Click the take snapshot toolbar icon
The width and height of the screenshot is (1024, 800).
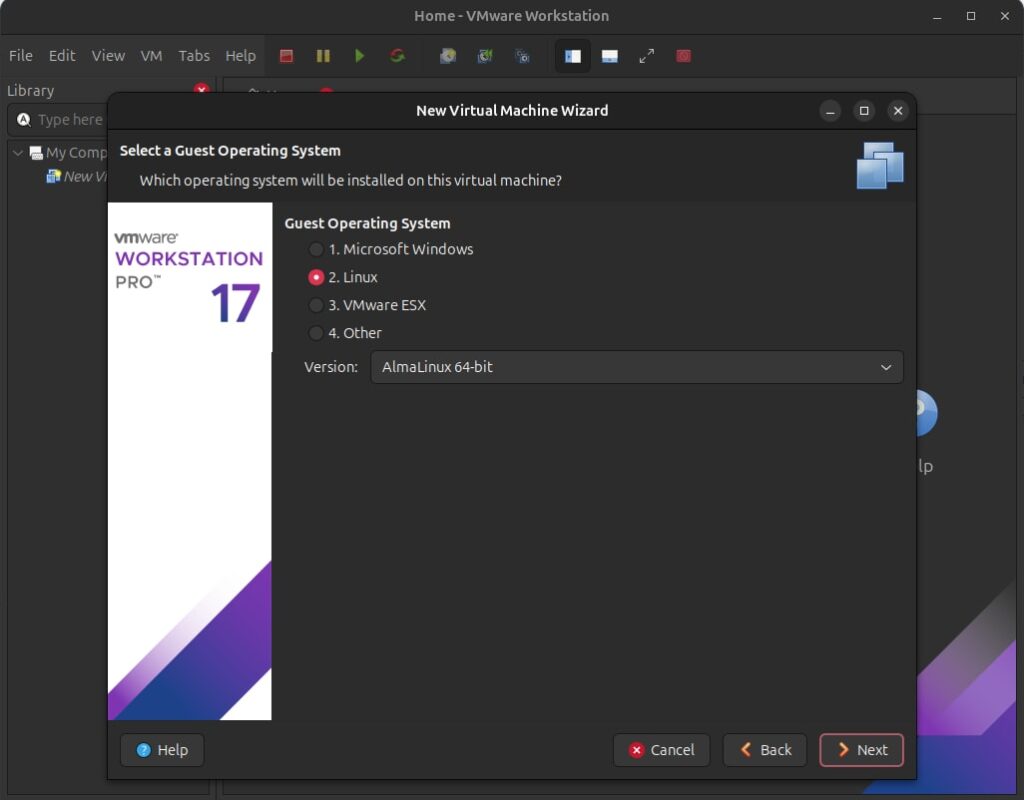(x=448, y=56)
